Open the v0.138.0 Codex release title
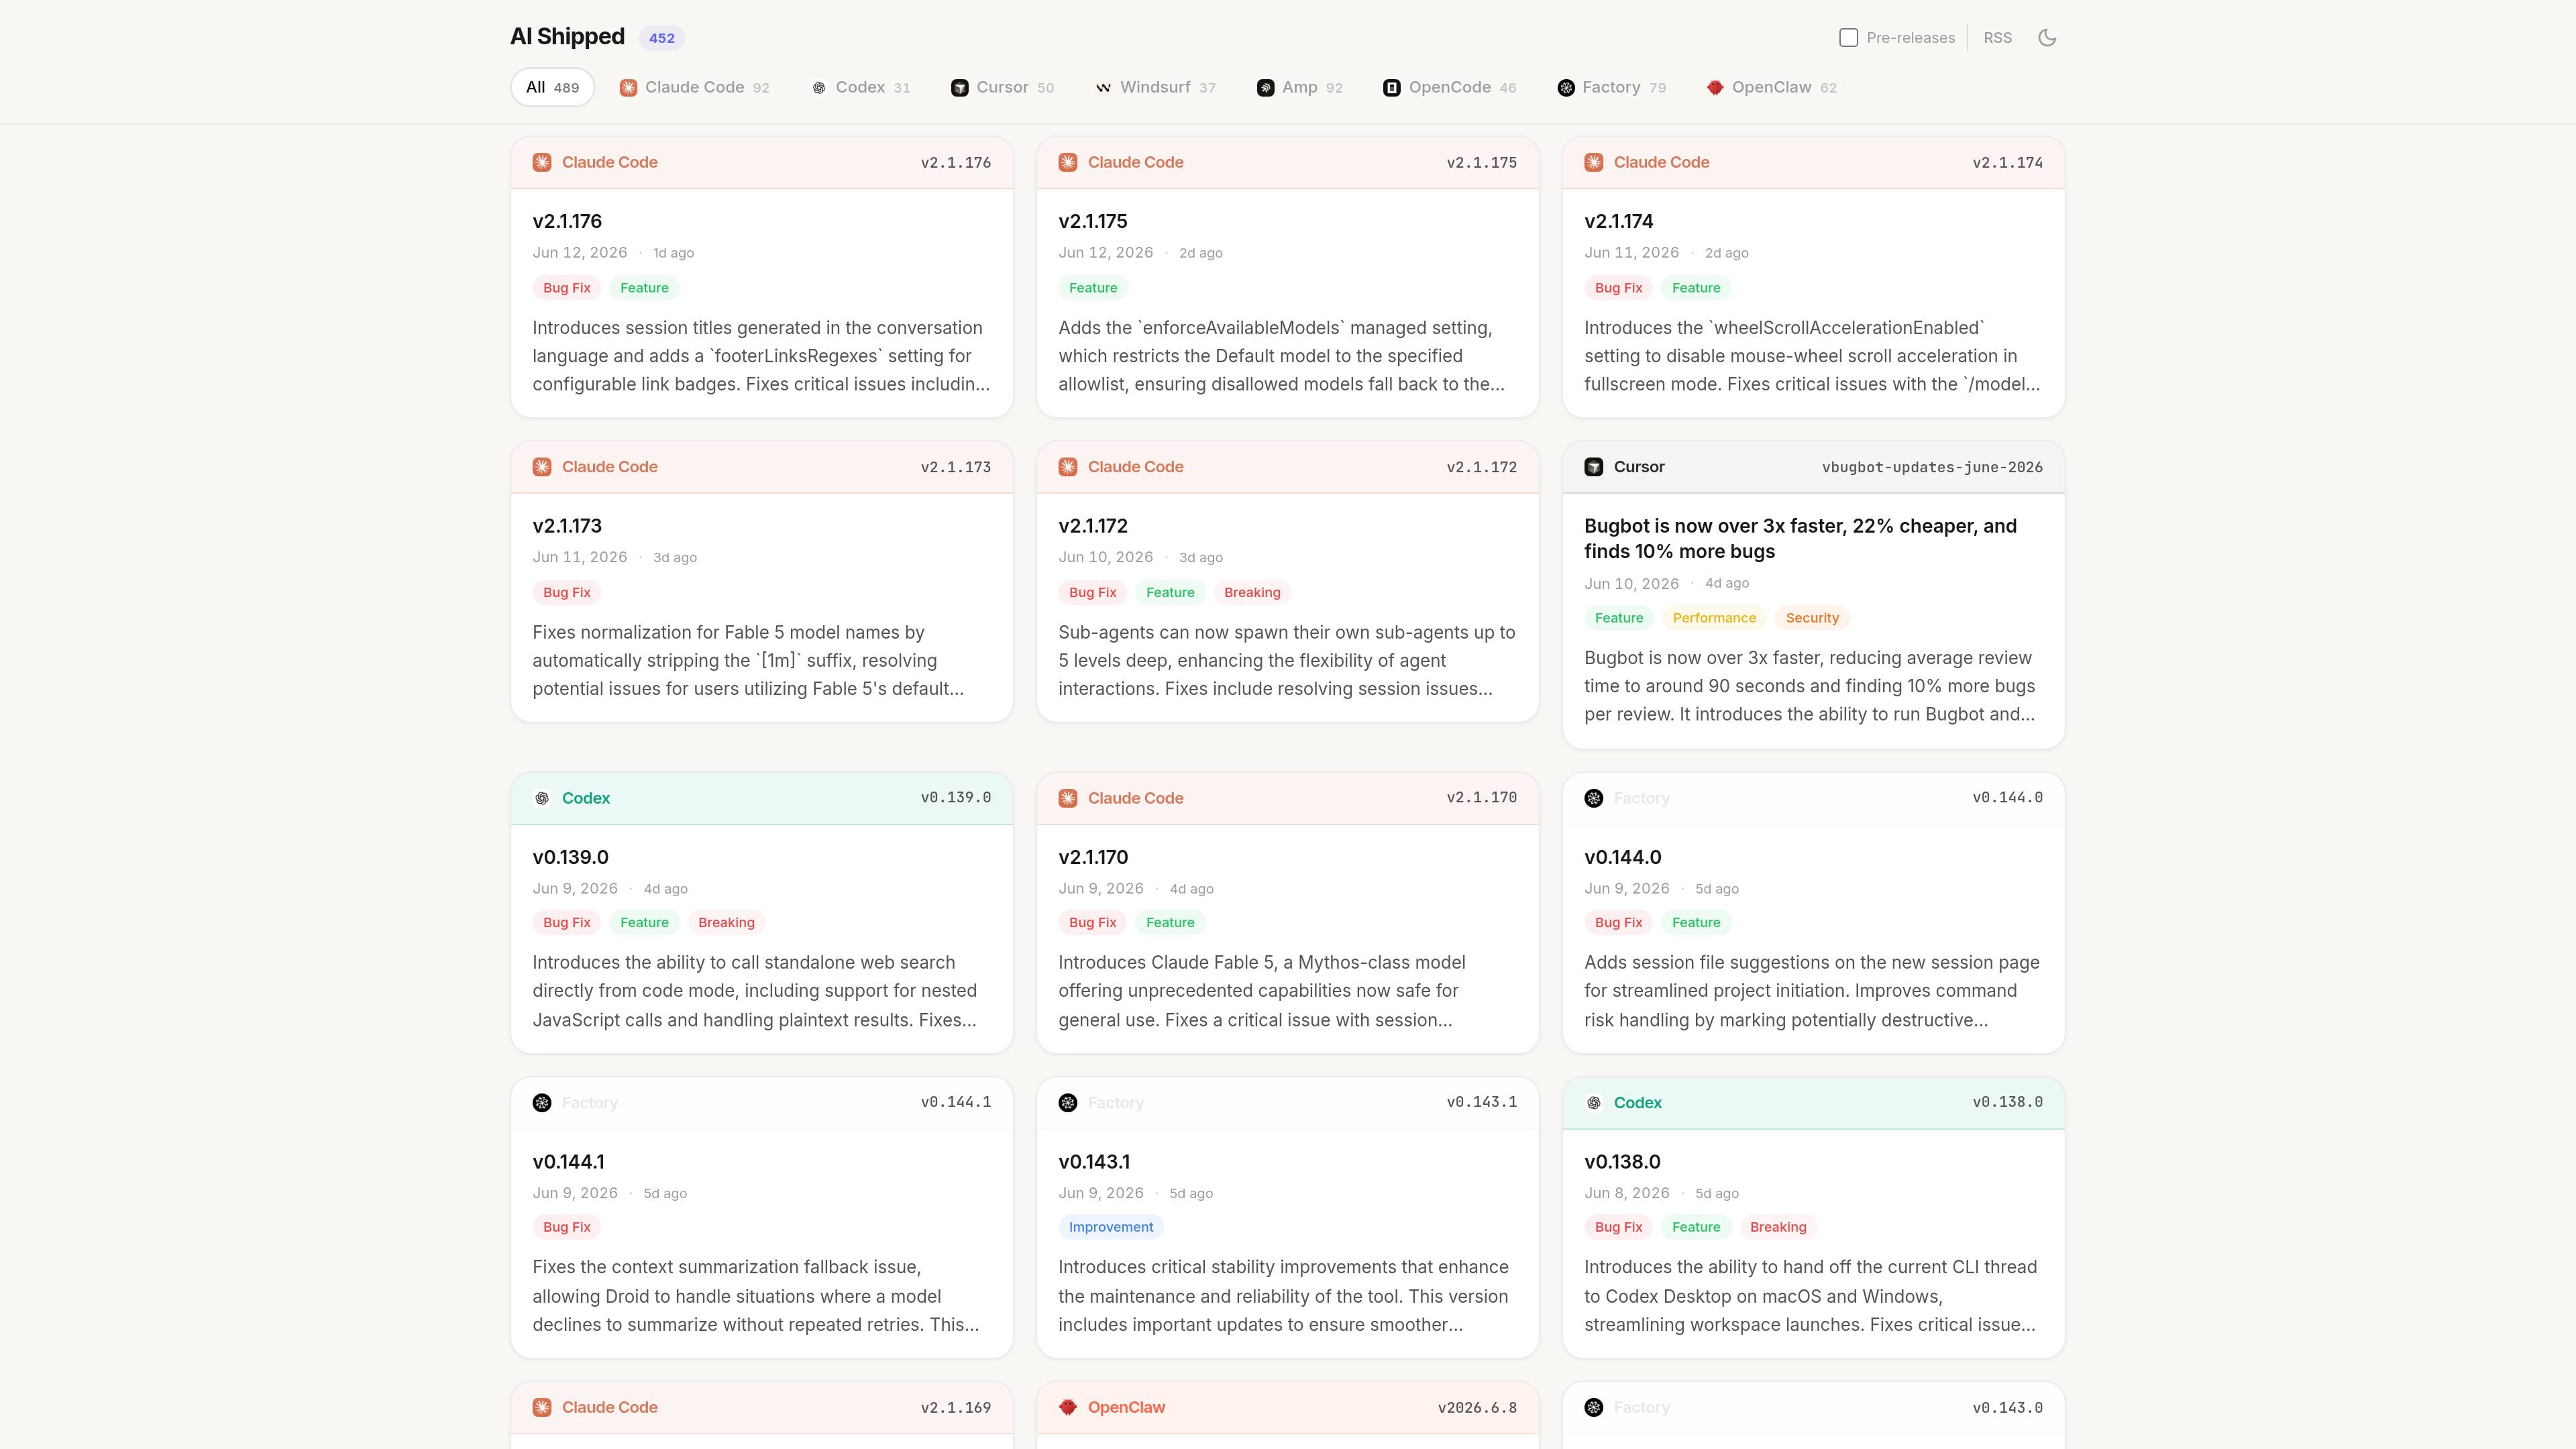The image size is (2576, 1449). click(1622, 1162)
